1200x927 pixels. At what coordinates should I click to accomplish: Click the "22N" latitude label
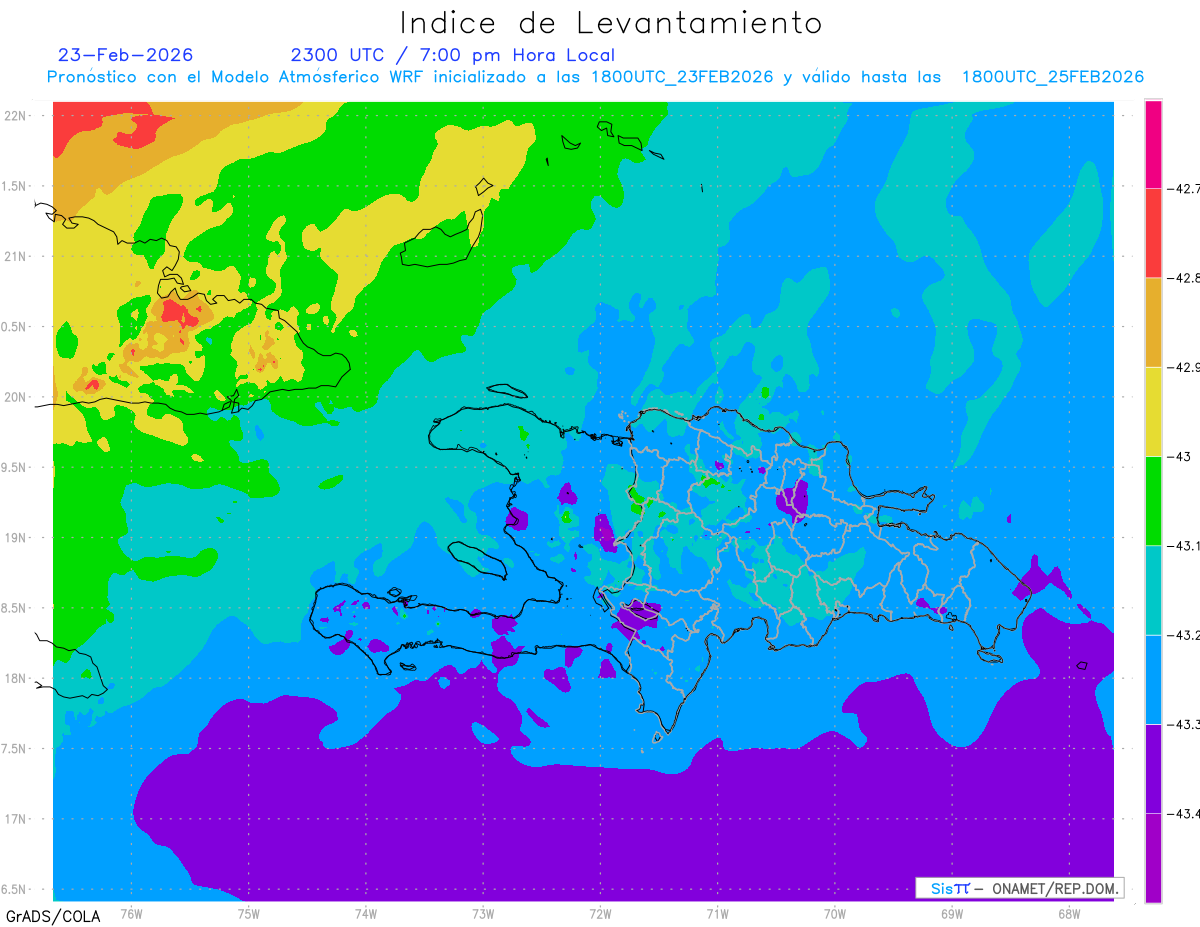click(15, 116)
